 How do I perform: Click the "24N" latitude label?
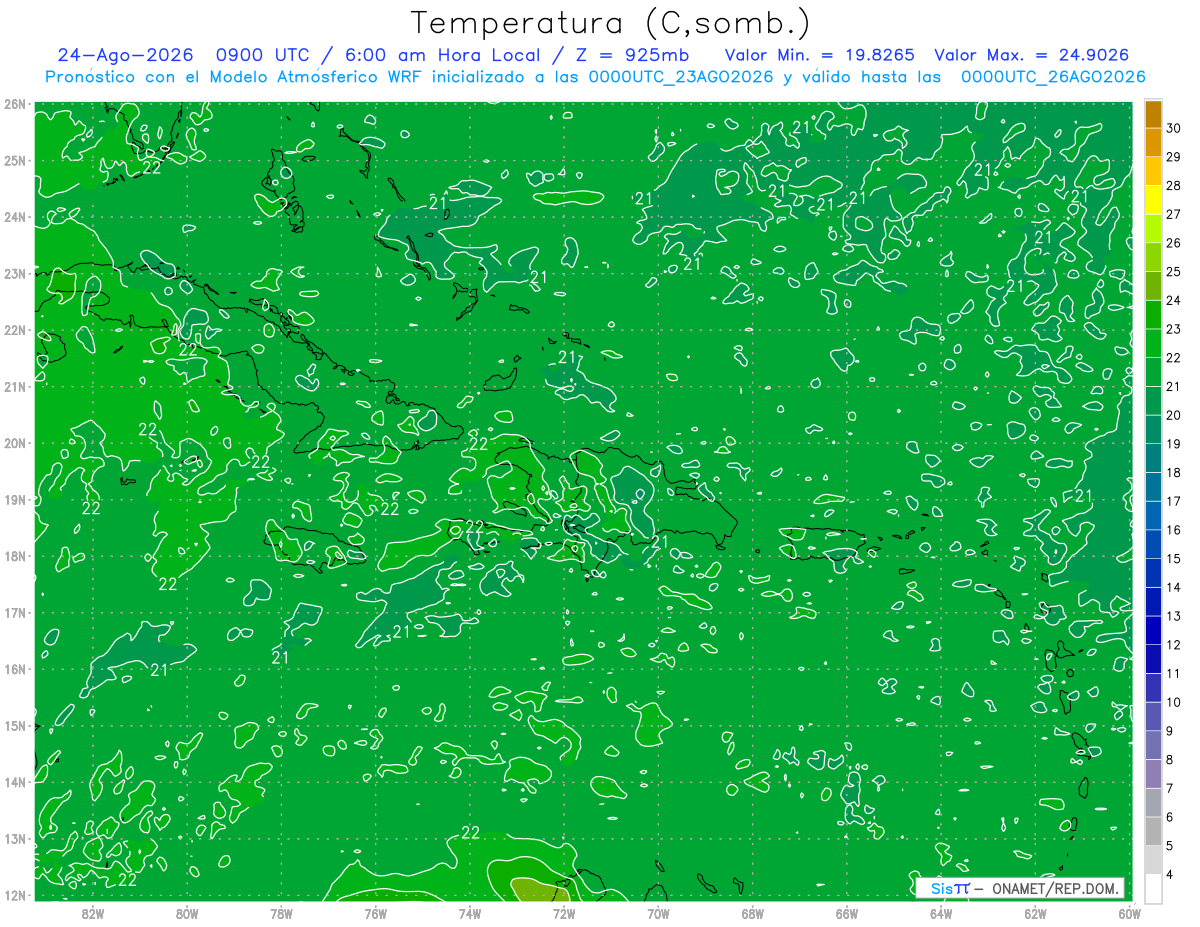click(14, 217)
